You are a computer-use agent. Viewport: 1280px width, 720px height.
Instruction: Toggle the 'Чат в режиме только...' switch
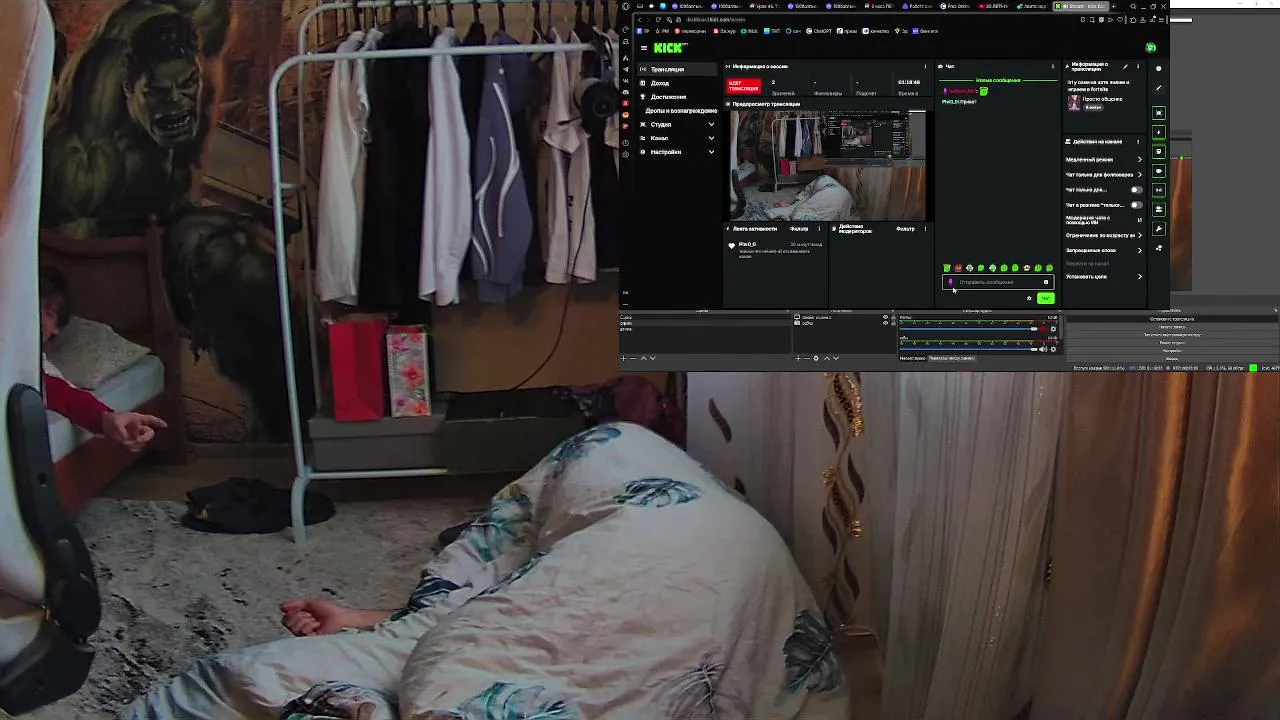1136,204
